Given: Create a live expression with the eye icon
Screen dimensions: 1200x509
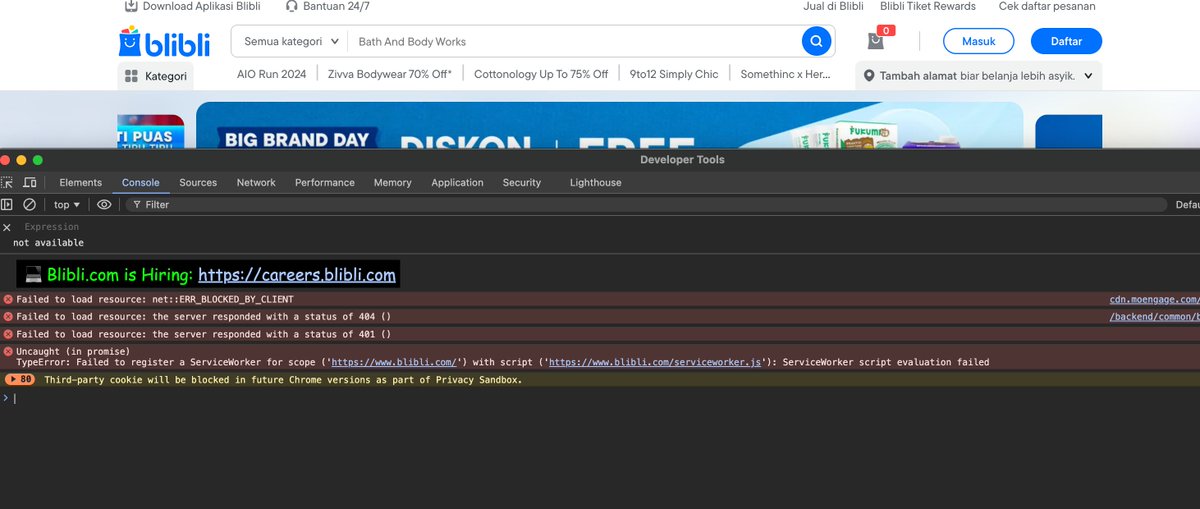Looking at the screenshot, I should [x=104, y=204].
